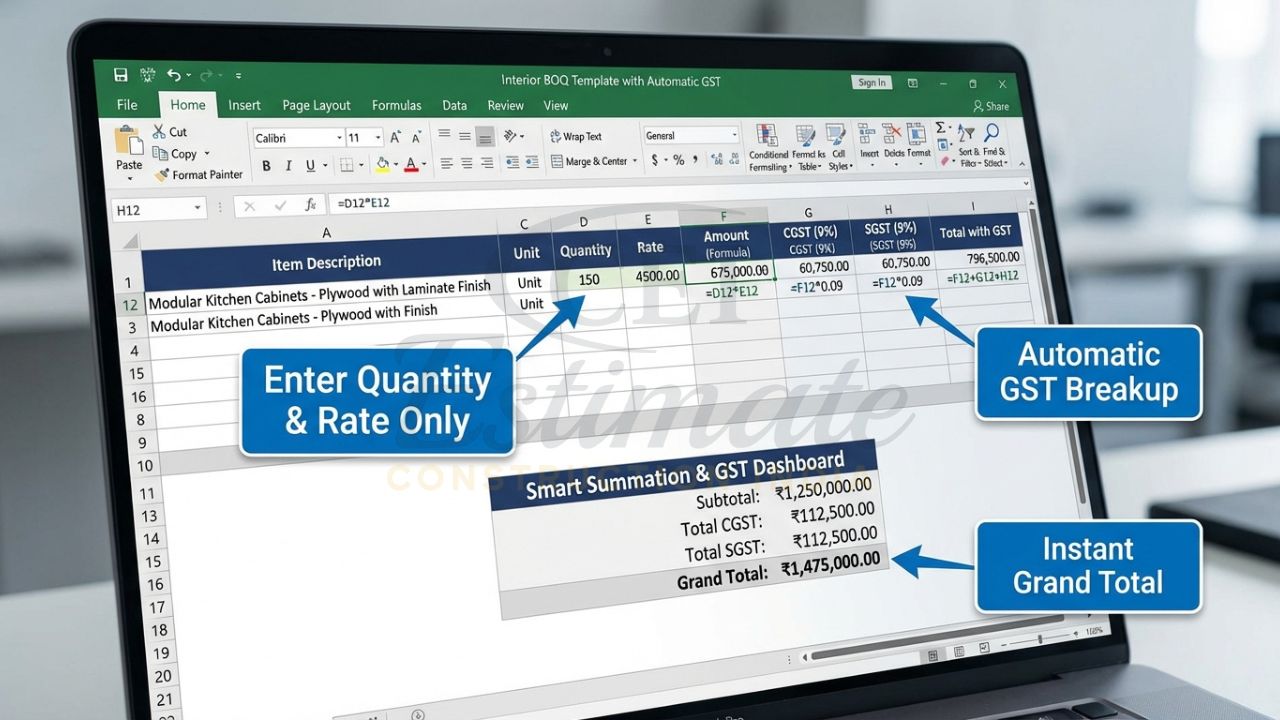Select the Format Painter icon
This screenshot has width=1280, height=720.
point(163,173)
